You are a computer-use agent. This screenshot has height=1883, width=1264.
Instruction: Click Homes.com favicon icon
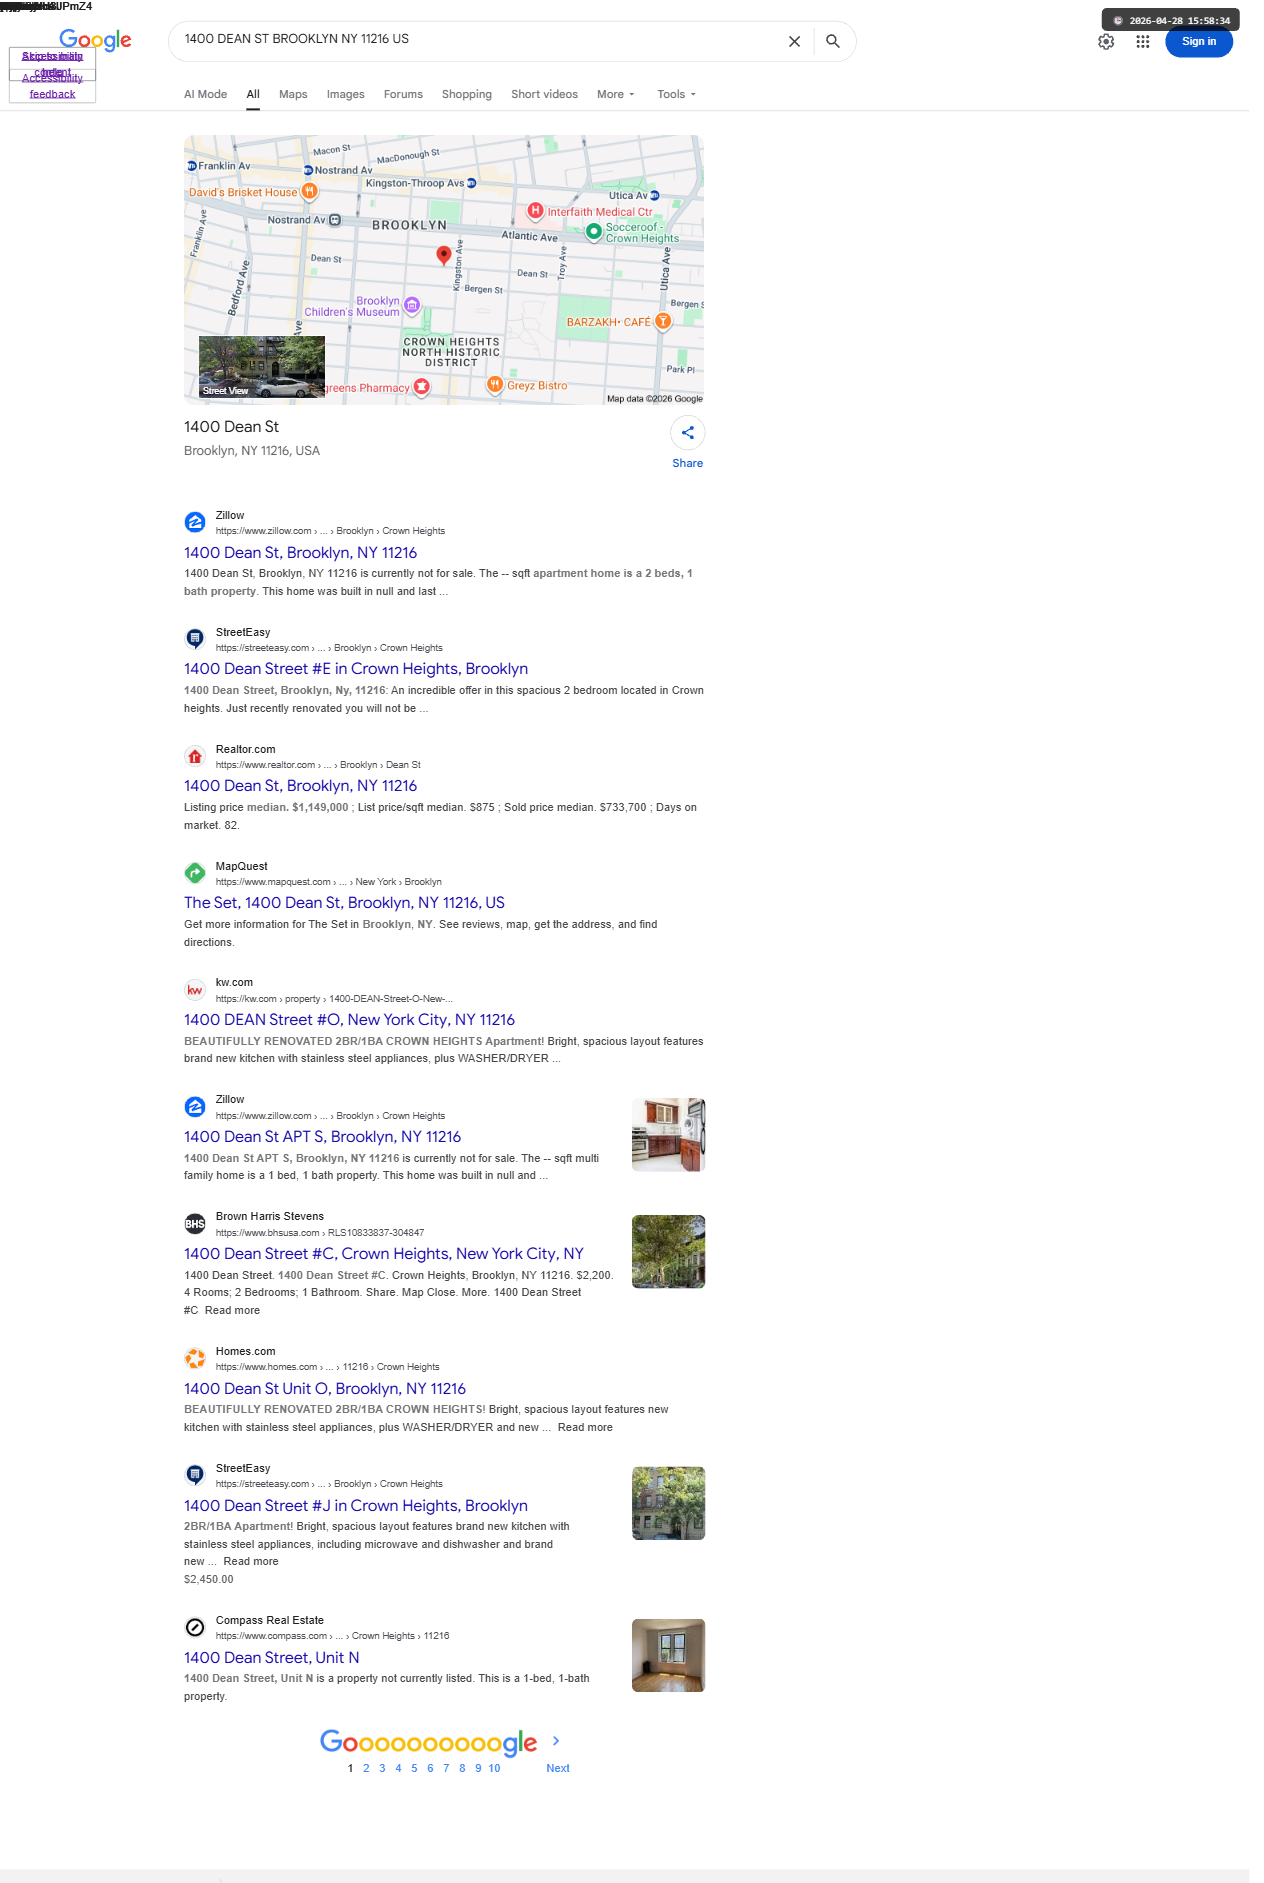click(x=195, y=1358)
